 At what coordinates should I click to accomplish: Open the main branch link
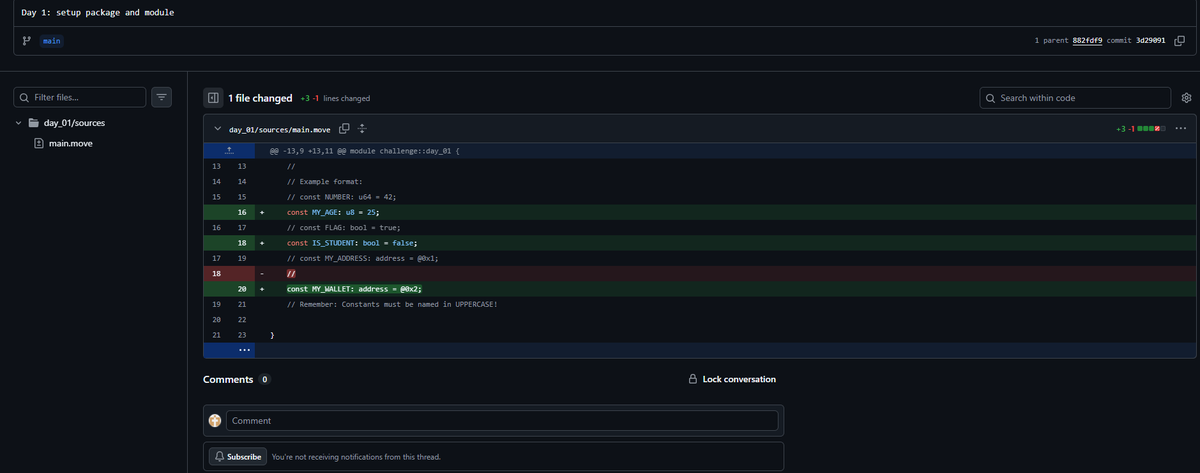(x=50, y=41)
